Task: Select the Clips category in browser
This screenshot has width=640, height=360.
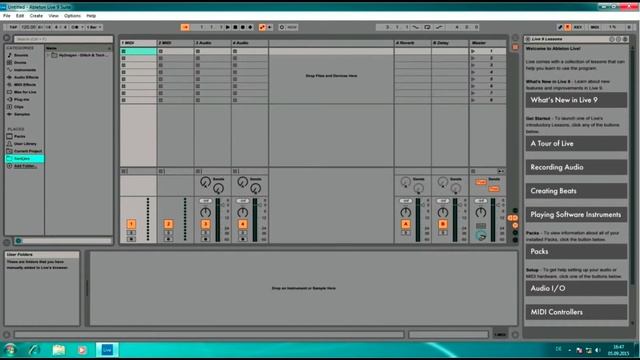Action: tap(19, 107)
